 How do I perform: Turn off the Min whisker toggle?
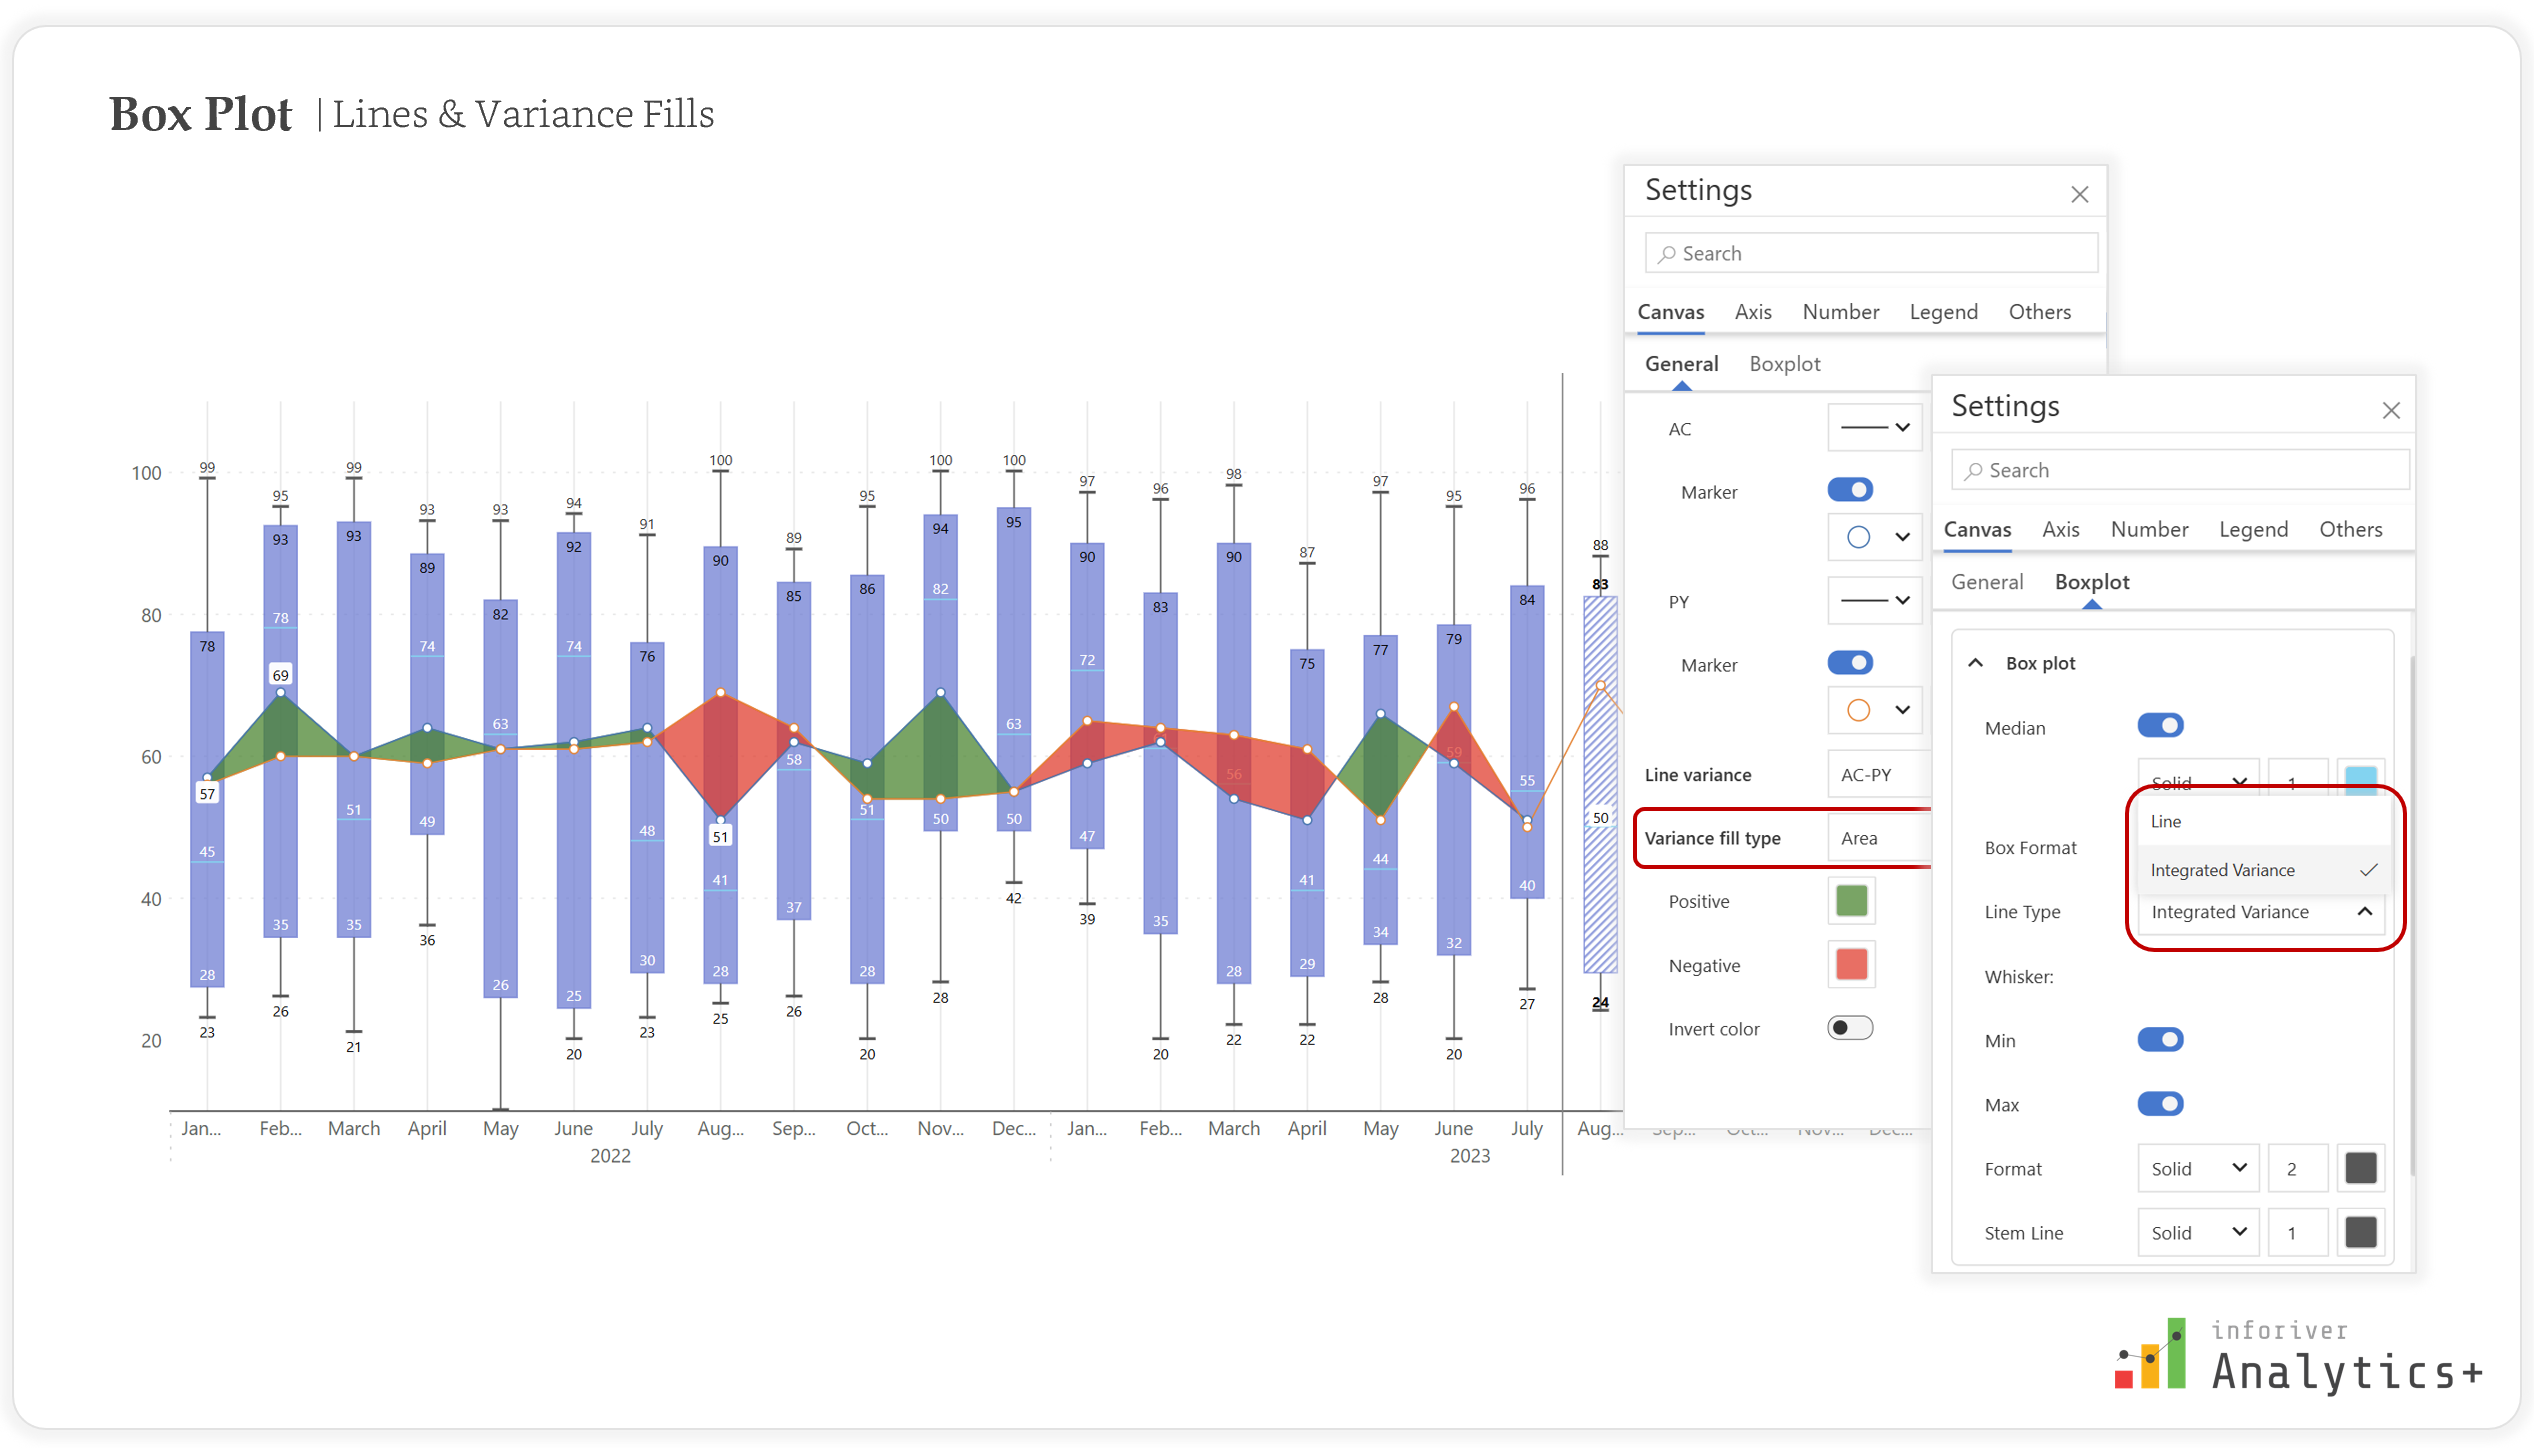(x=2159, y=1040)
